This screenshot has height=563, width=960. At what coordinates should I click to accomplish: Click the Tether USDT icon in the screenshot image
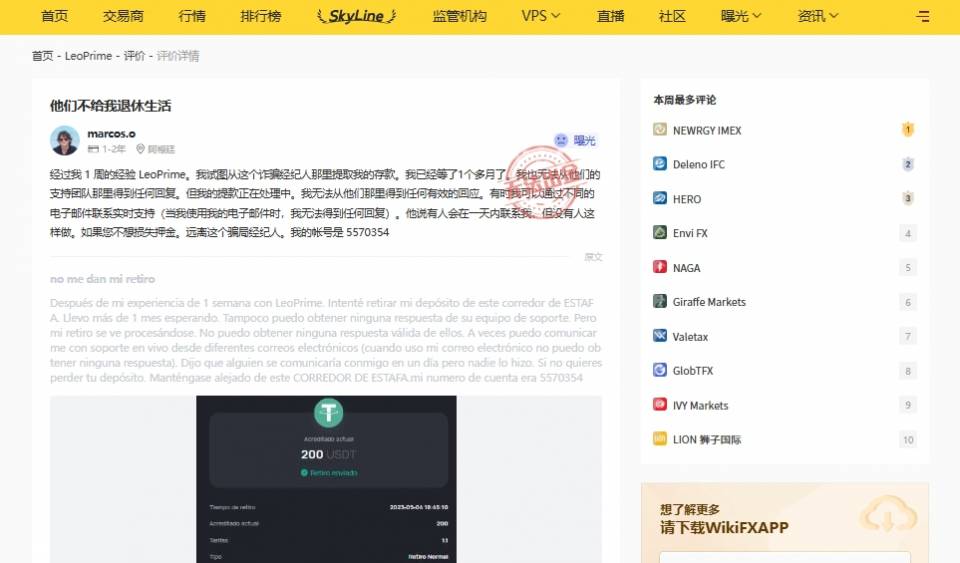click(x=329, y=412)
